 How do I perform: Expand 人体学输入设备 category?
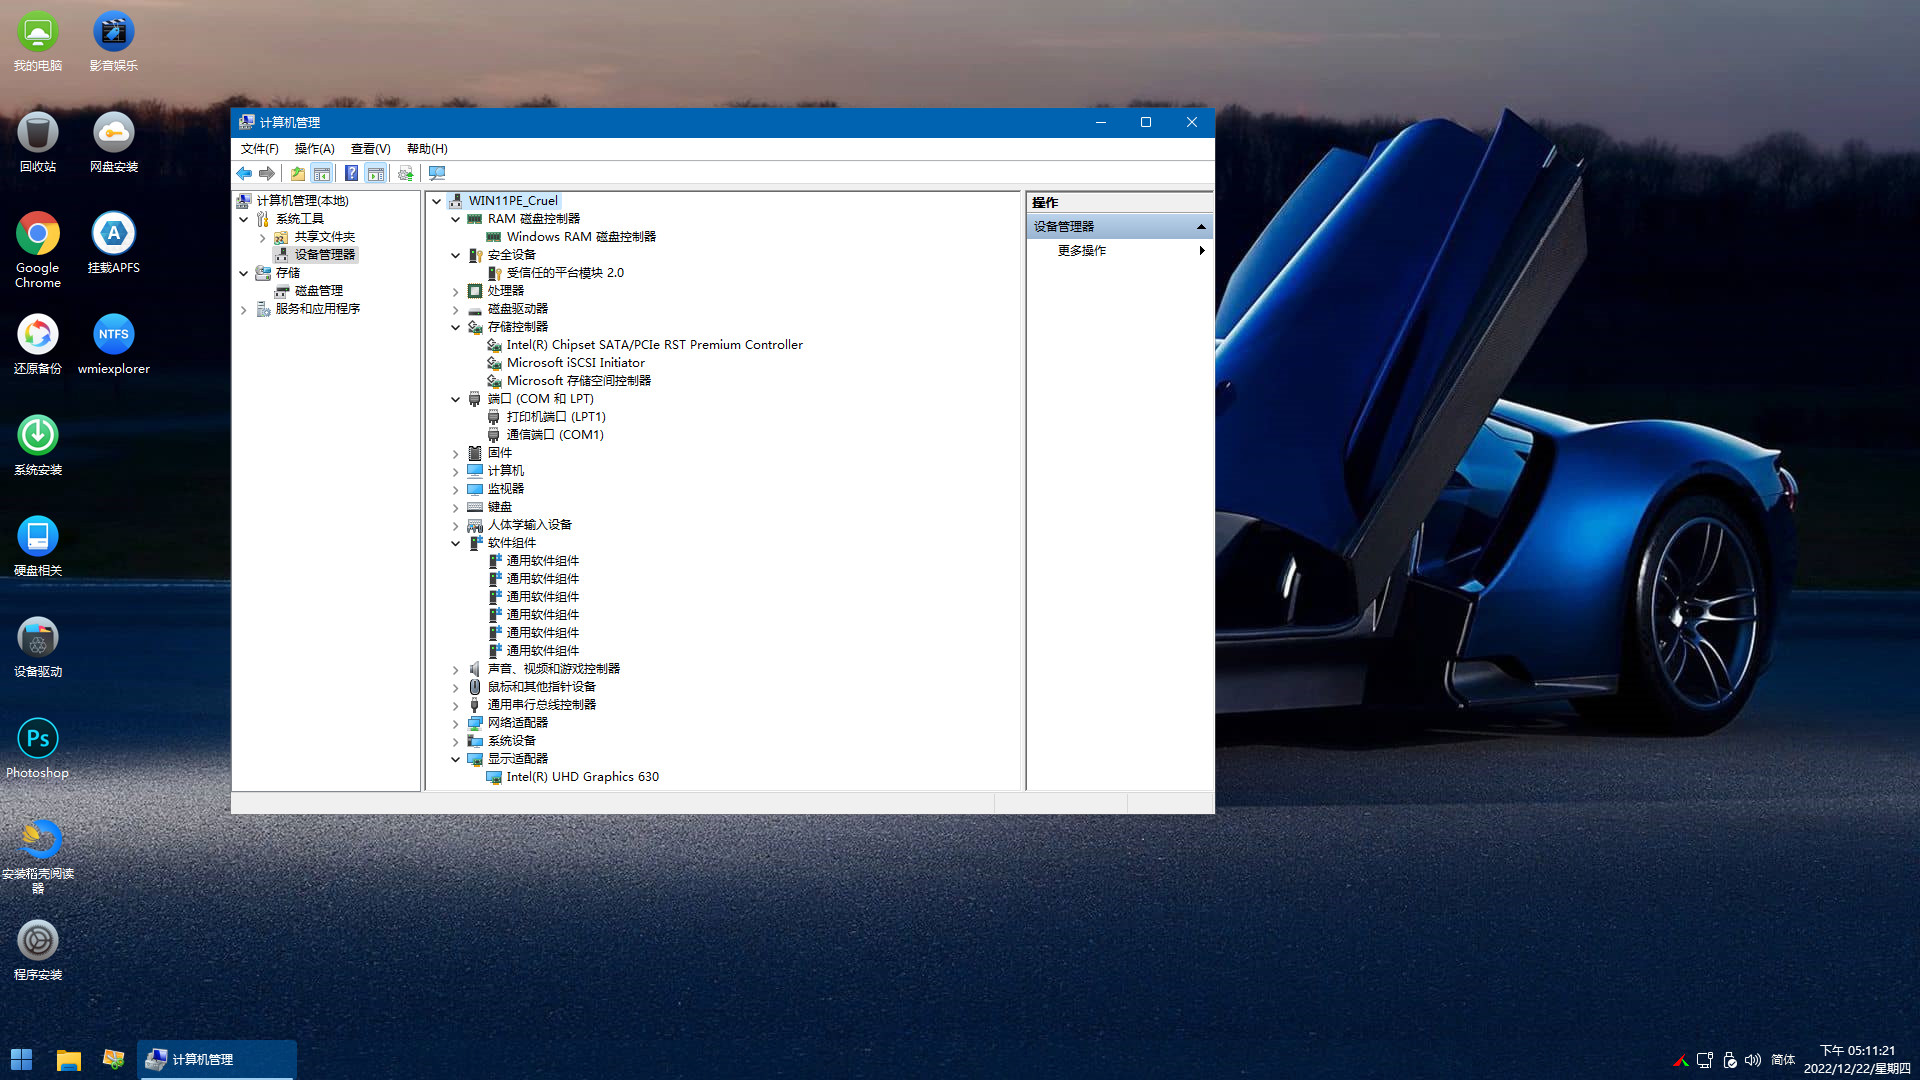[x=456, y=525]
